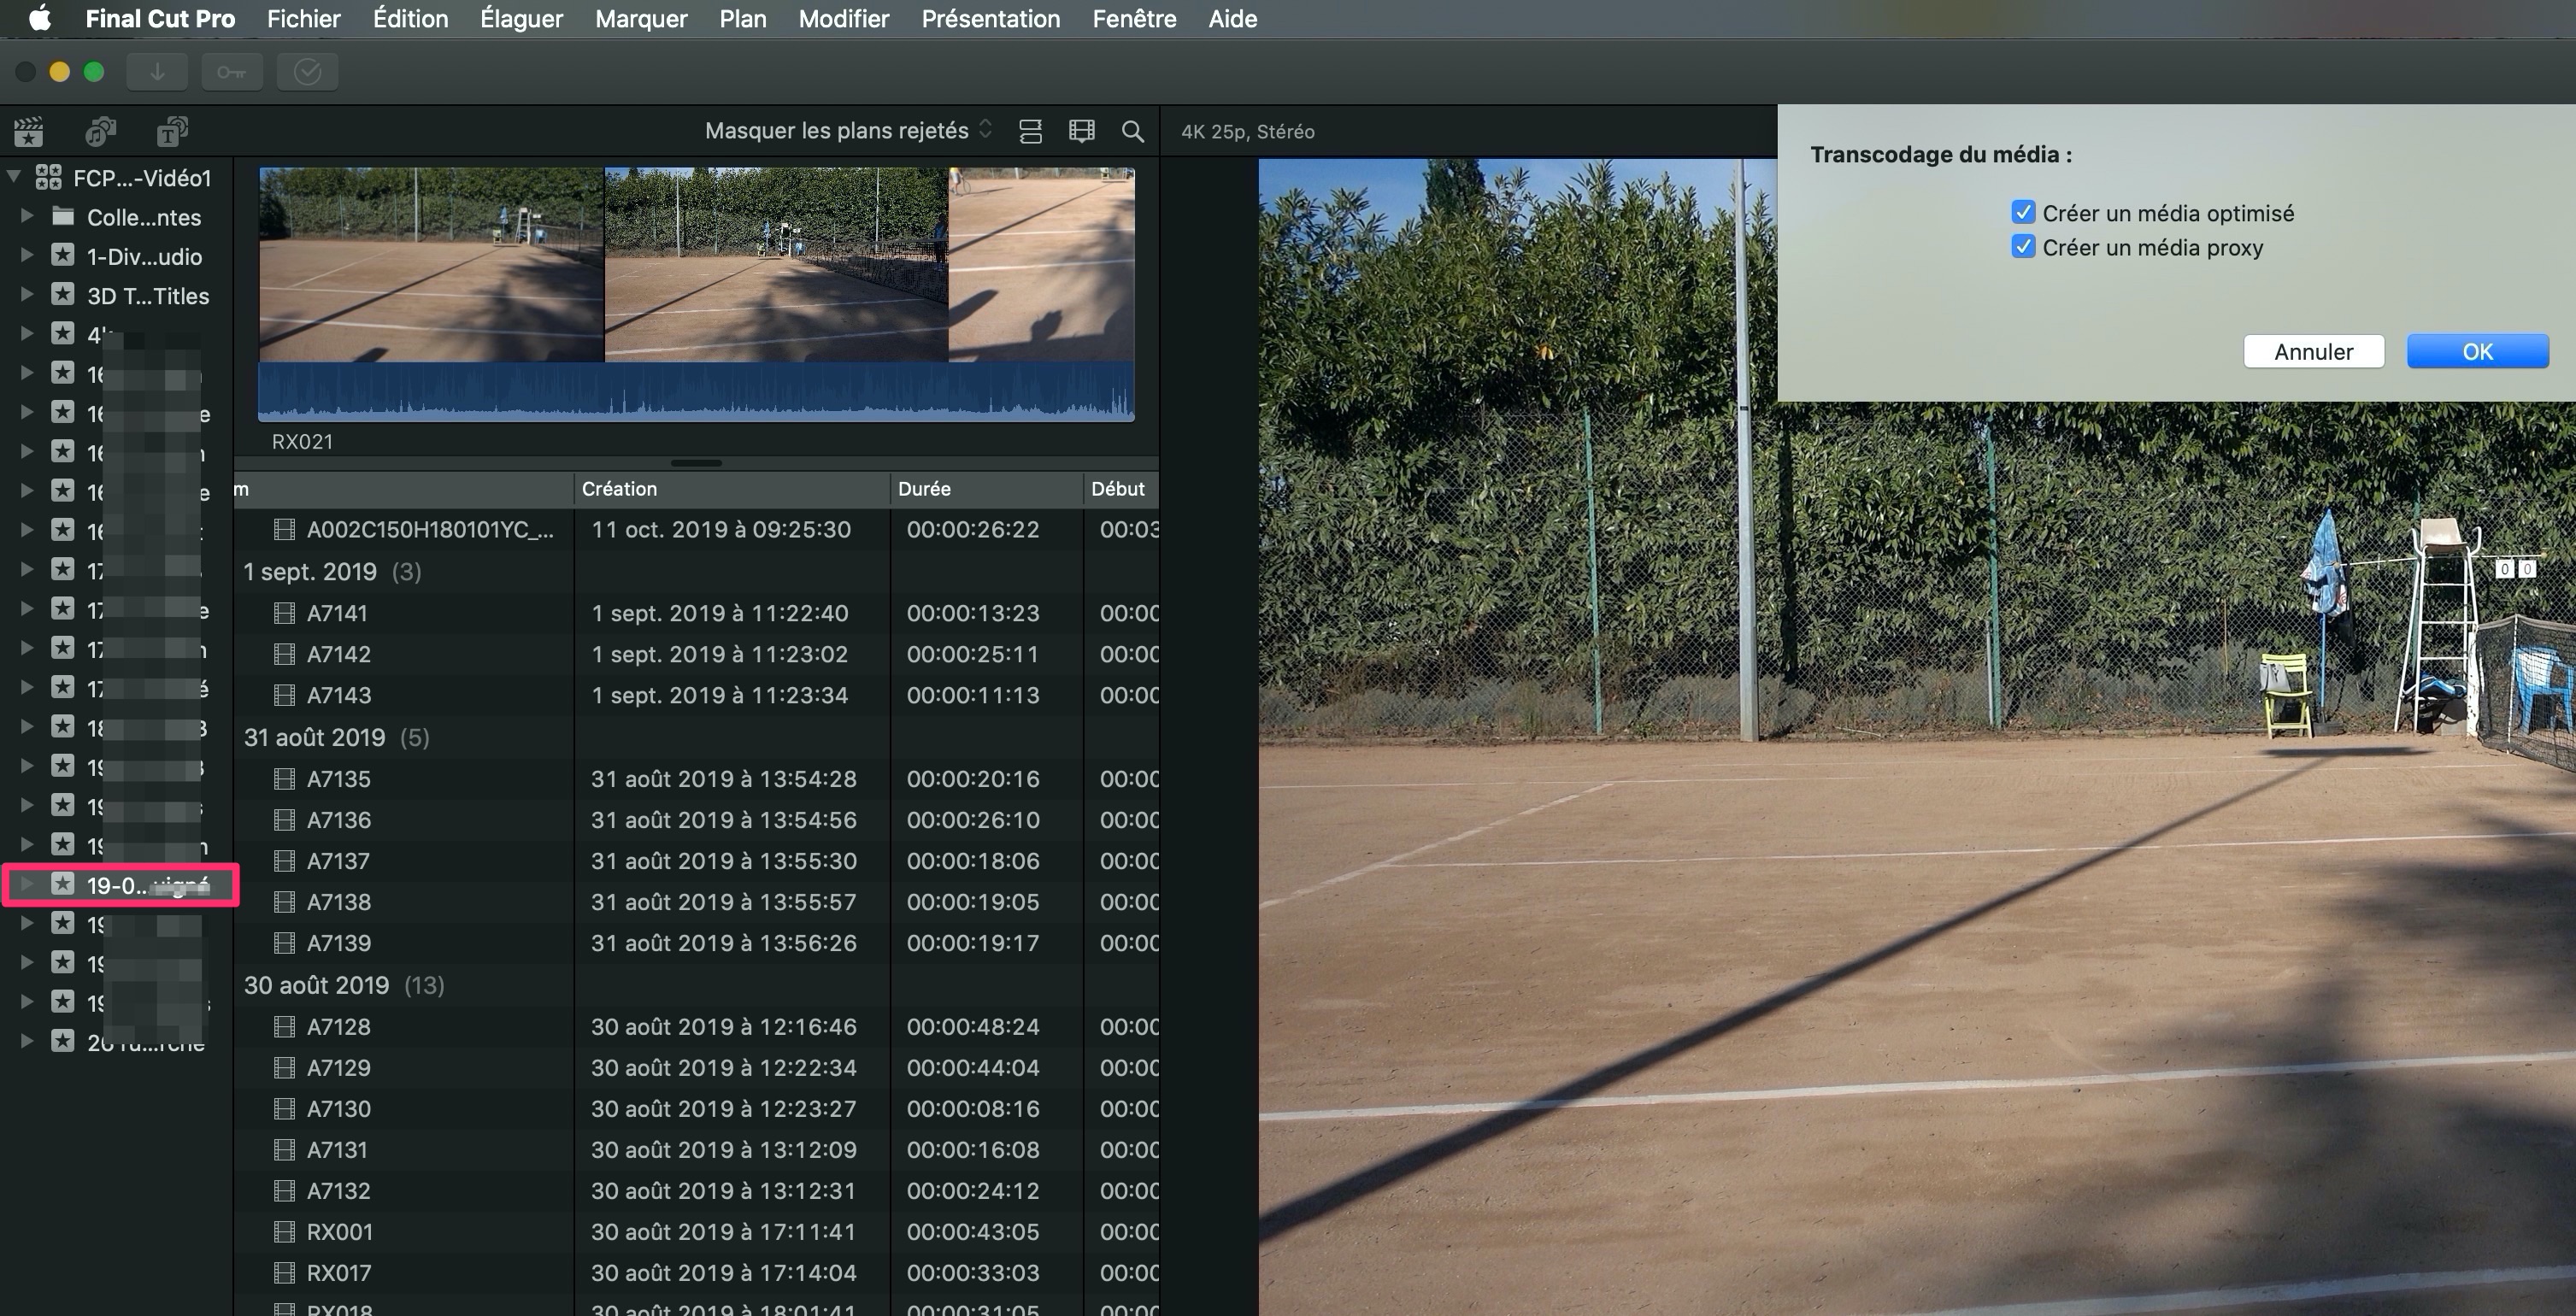Uncheck Créer un média proxy
The image size is (2576, 1316).
tap(2023, 247)
